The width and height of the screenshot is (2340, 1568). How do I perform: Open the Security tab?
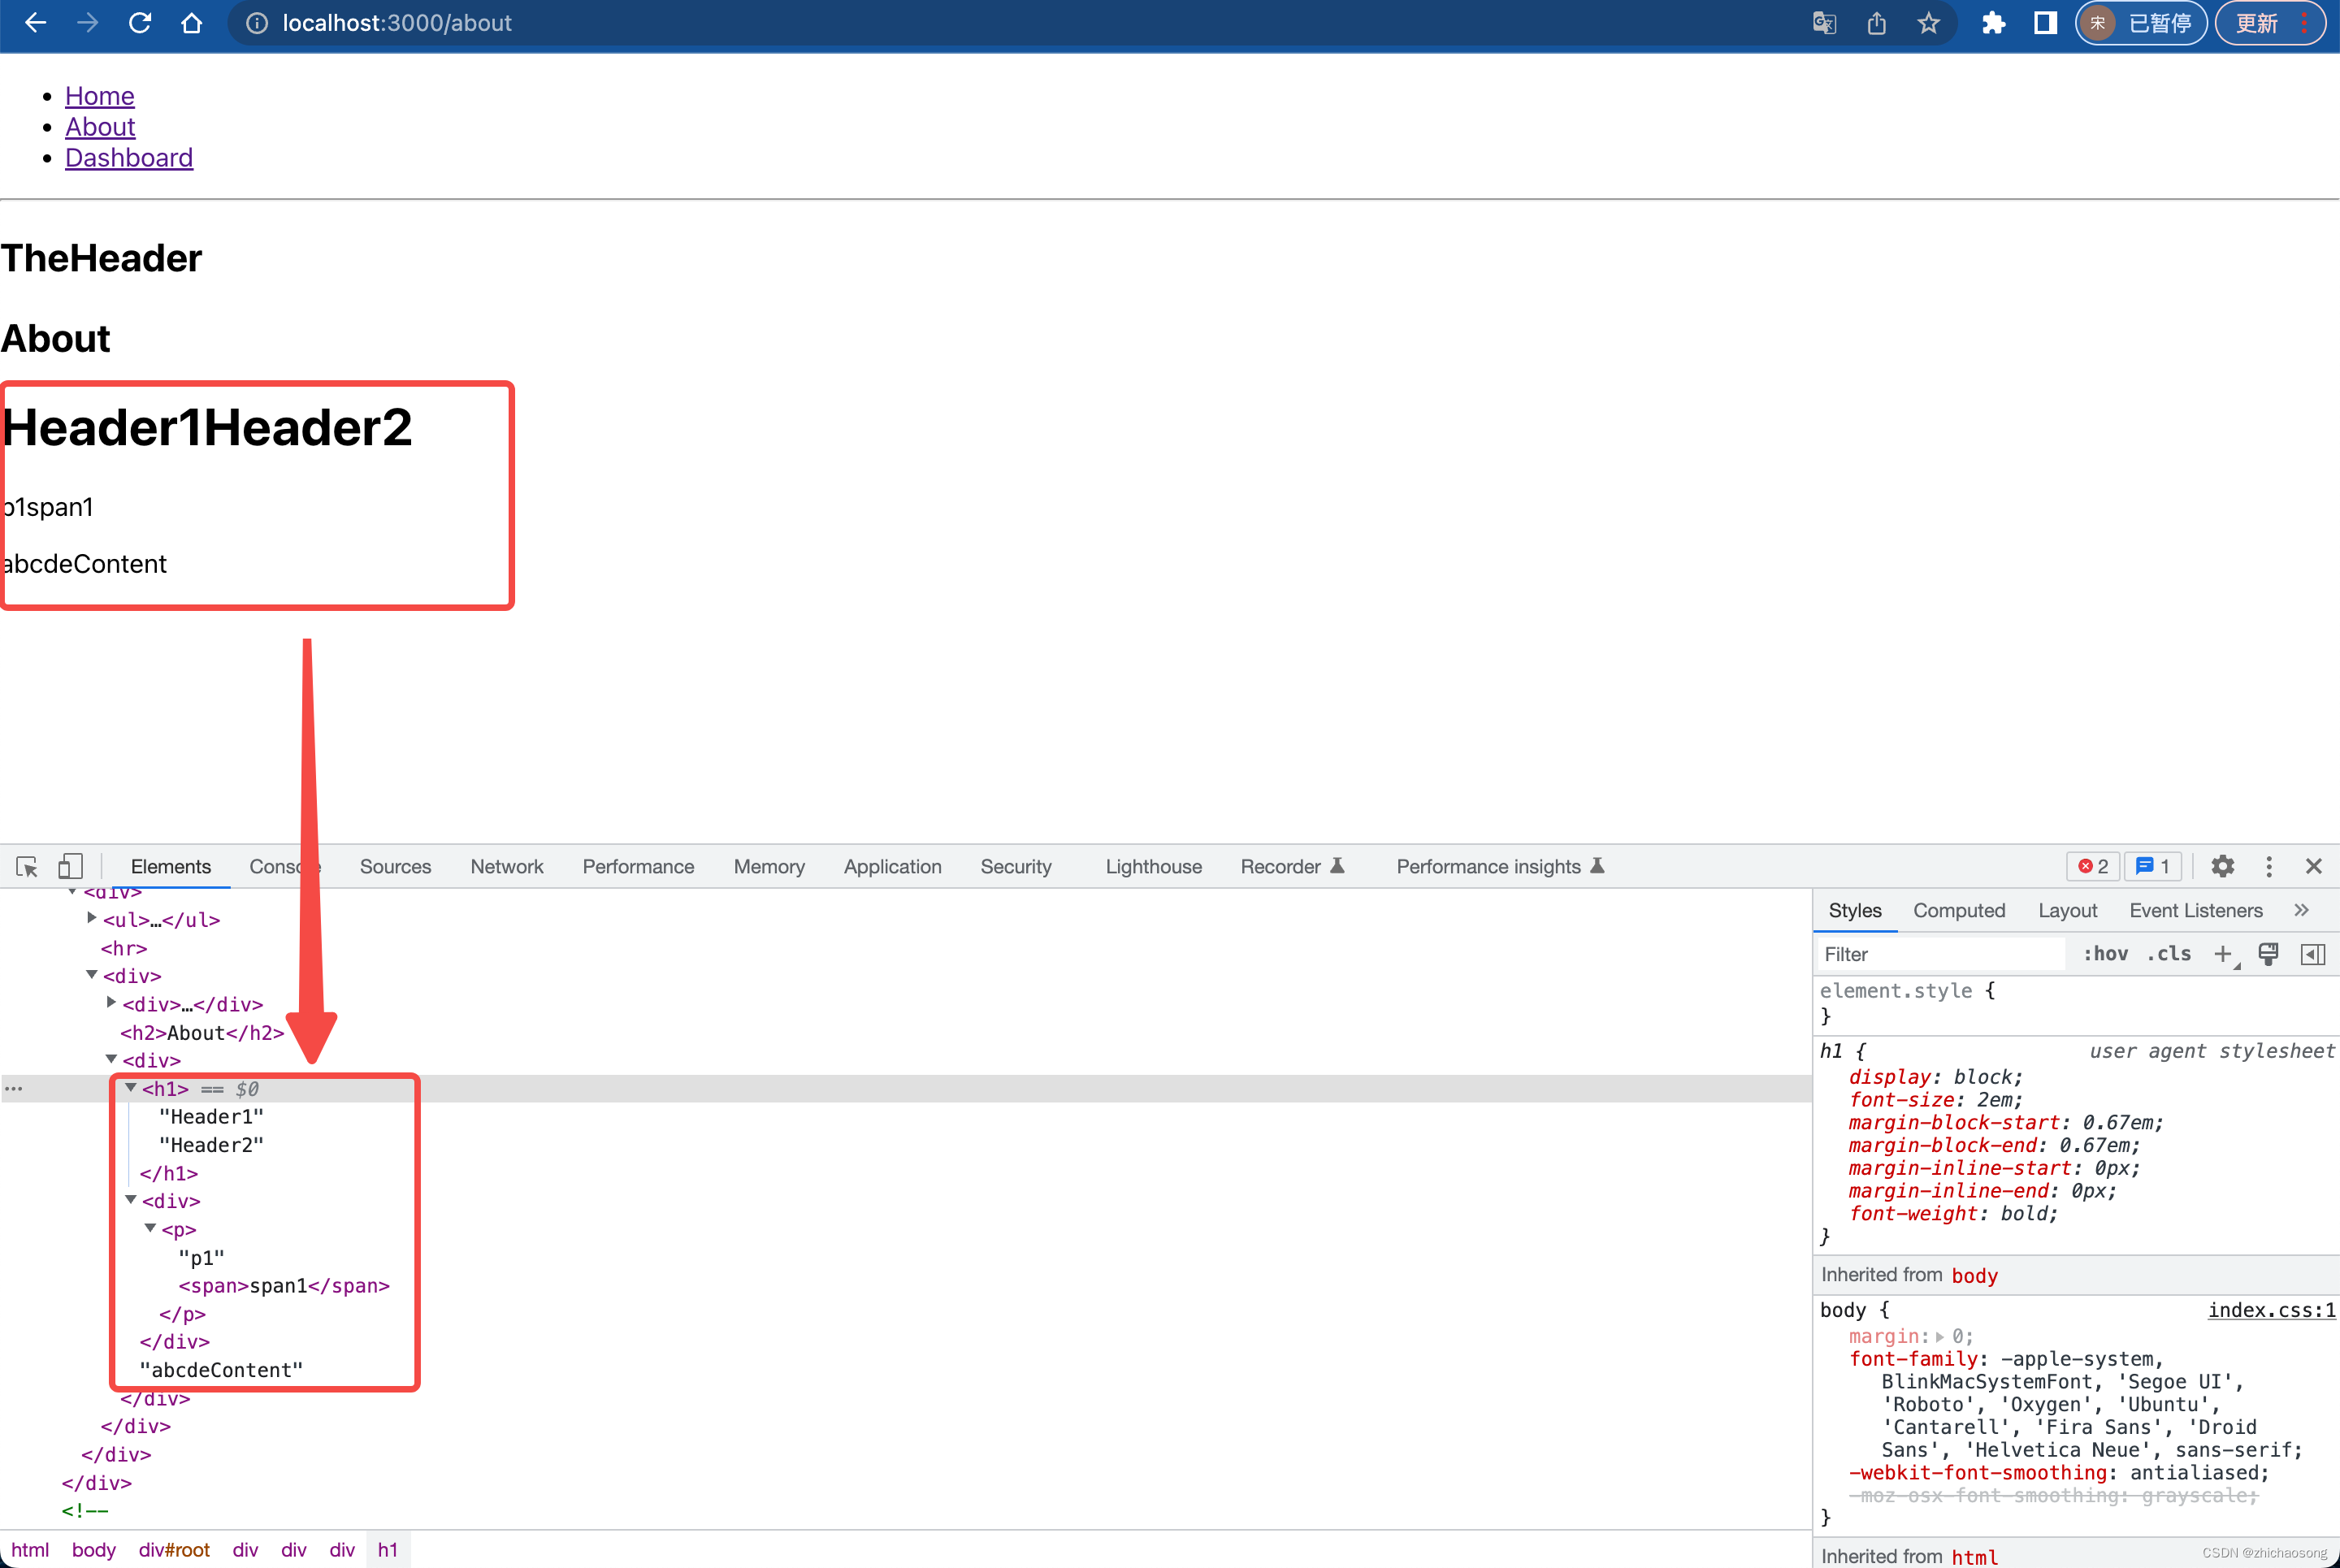1015,866
